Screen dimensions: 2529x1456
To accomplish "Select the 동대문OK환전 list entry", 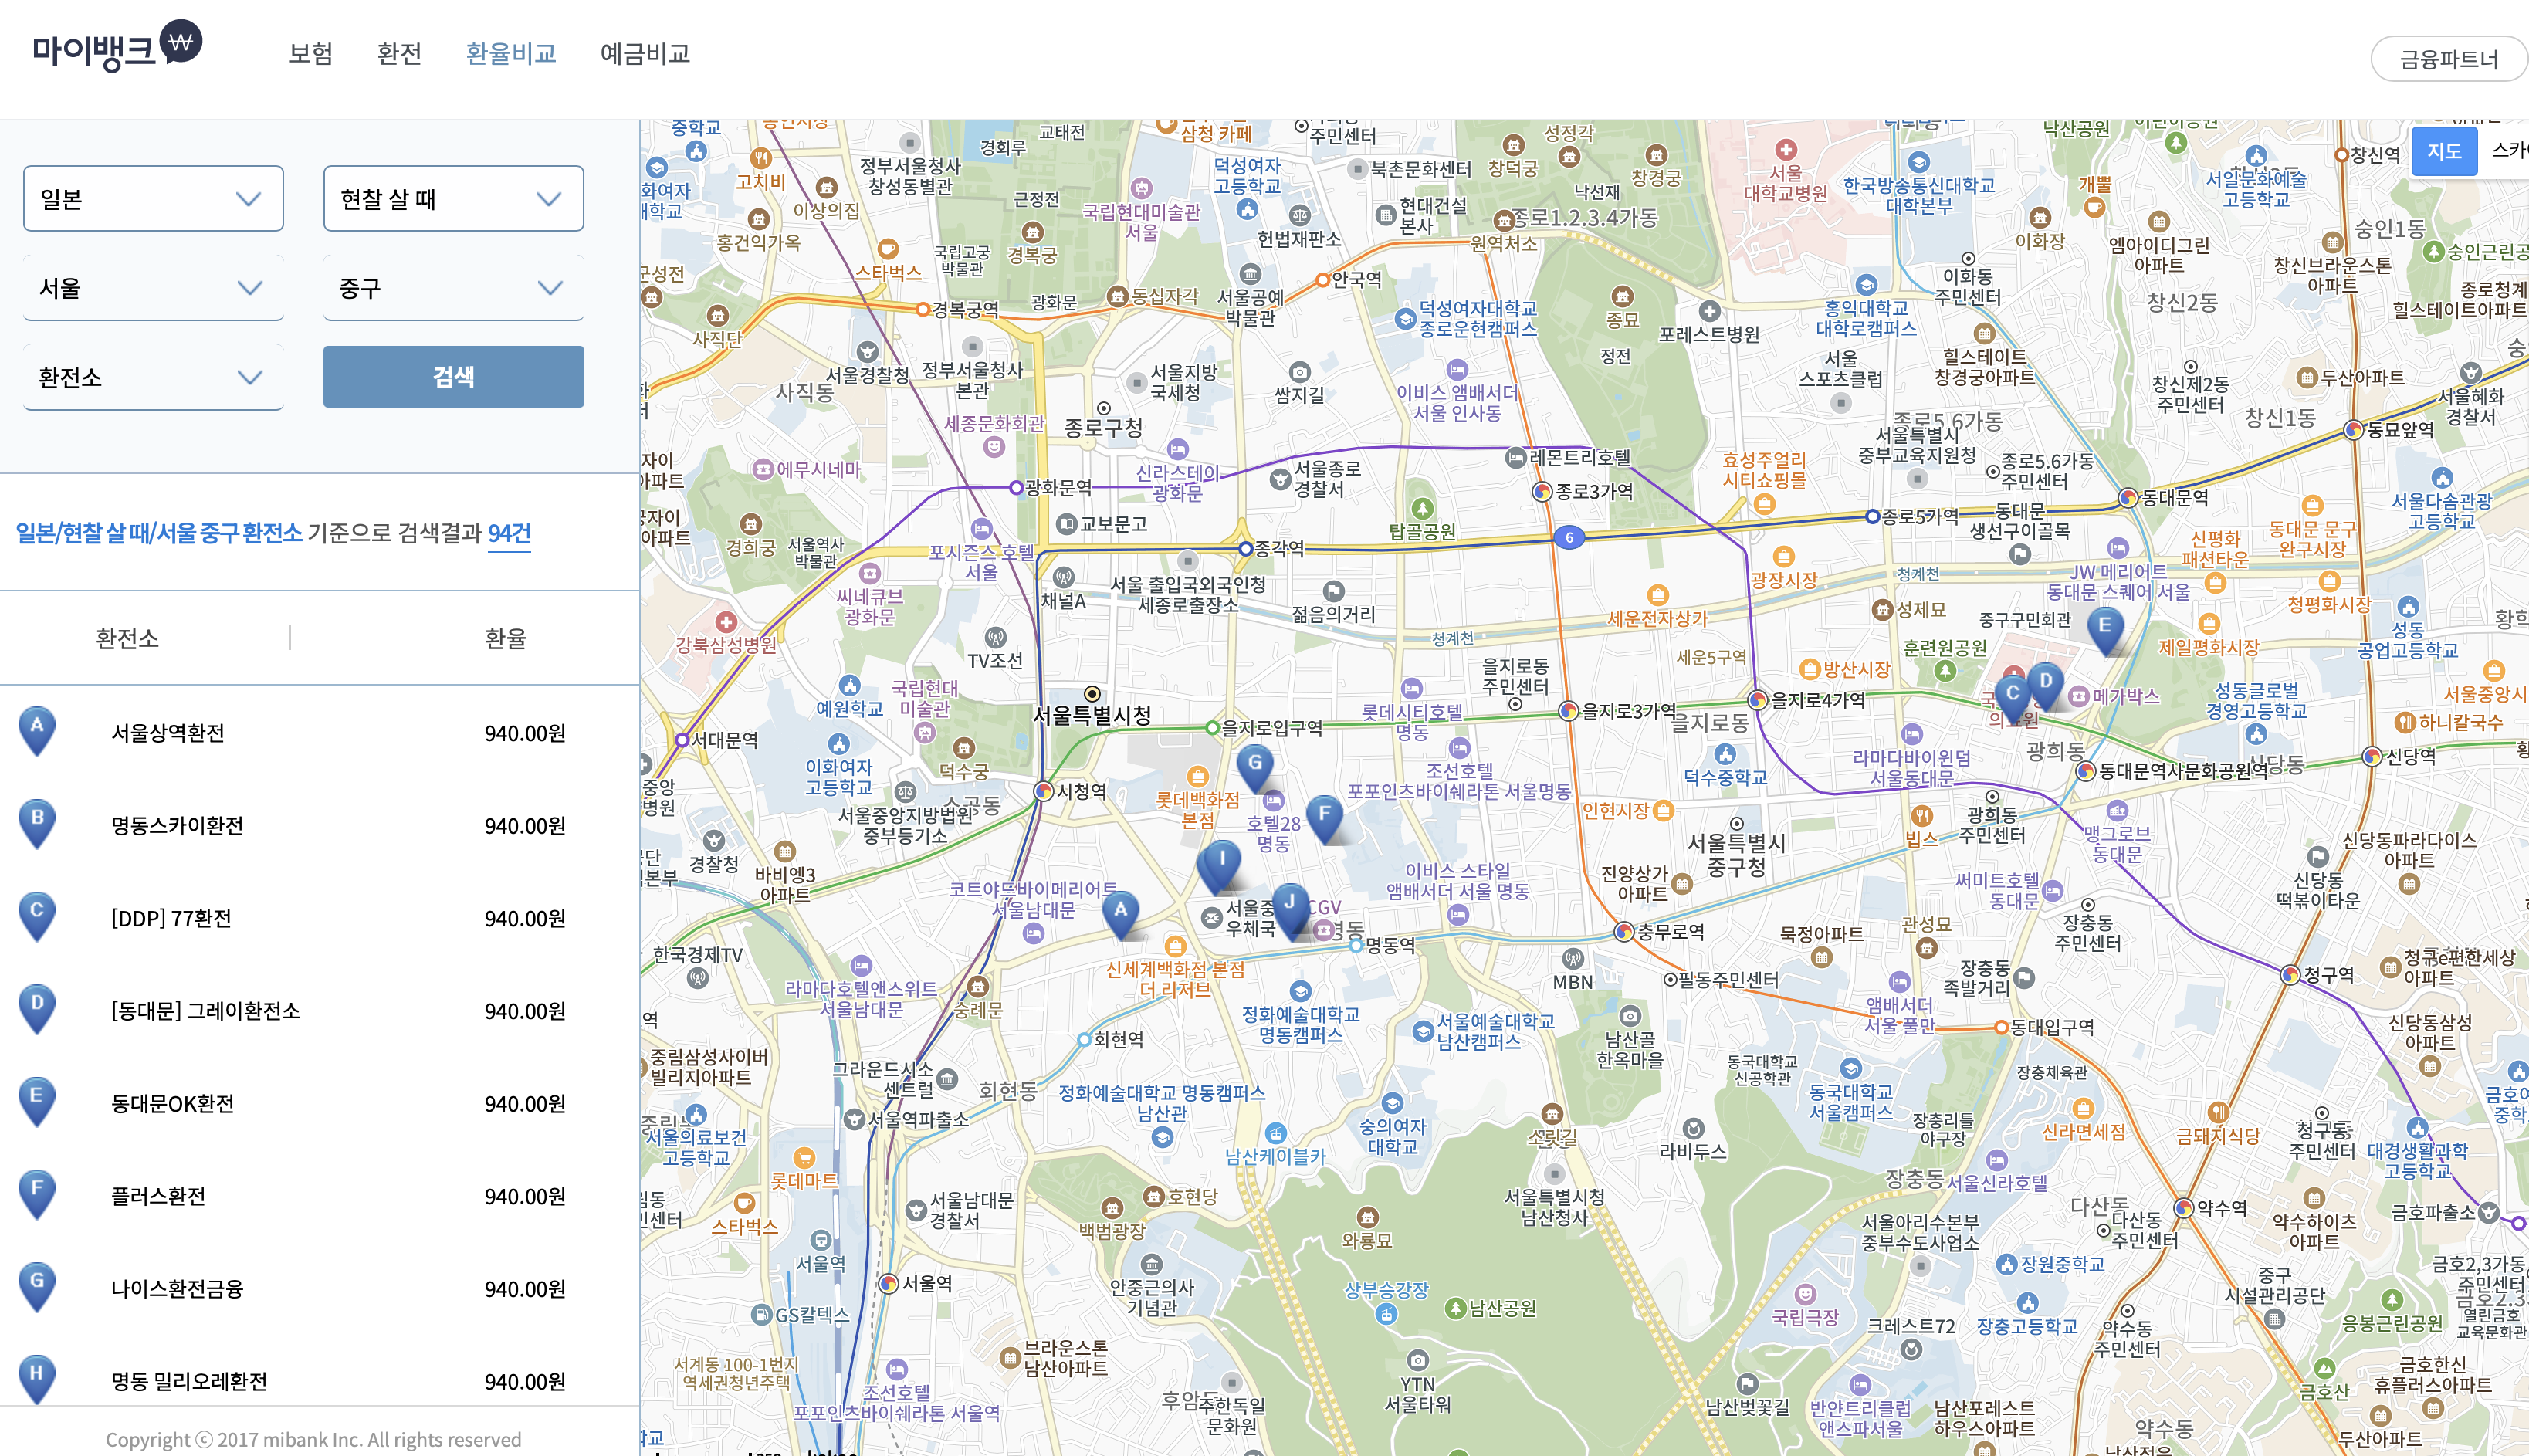I will (172, 1103).
